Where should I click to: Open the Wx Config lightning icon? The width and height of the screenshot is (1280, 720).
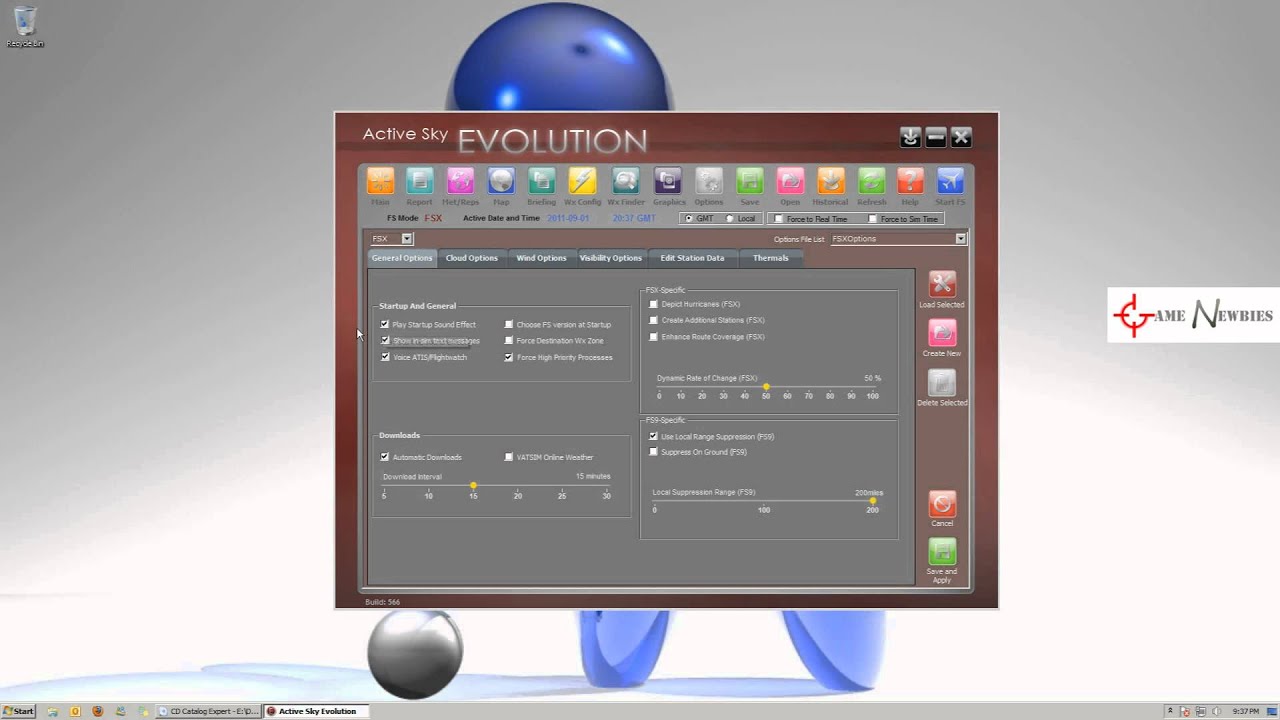582,181
